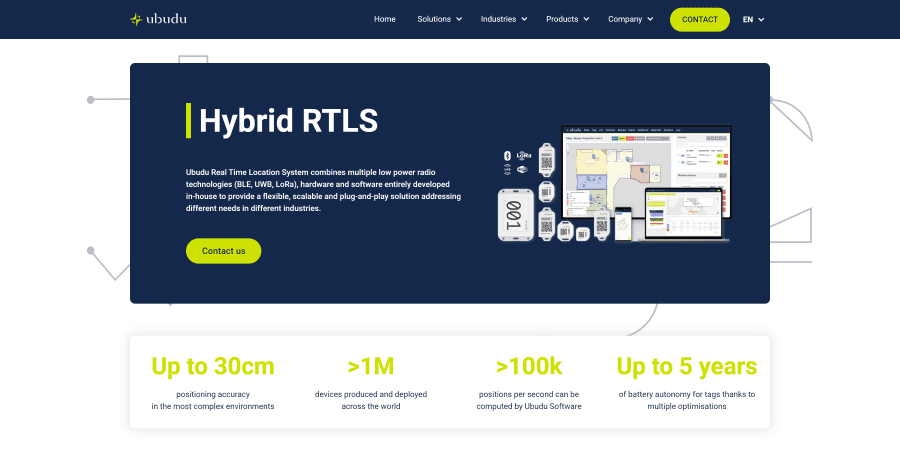
Task: Expand the Solutions dropdown chevron
Action: pos(459,20)
